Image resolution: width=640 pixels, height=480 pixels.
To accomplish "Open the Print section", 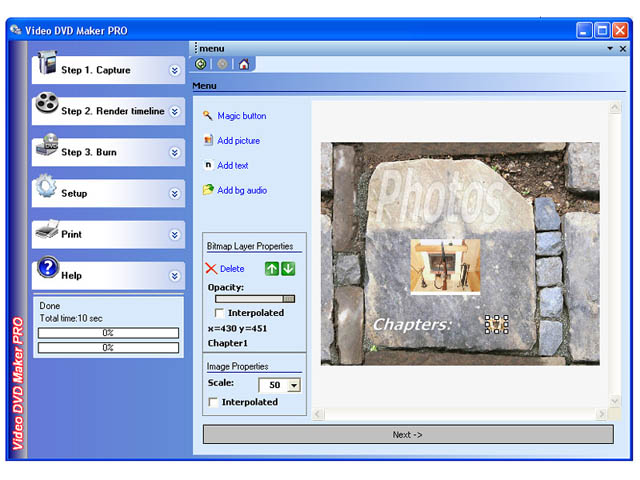I will point(108,234).
